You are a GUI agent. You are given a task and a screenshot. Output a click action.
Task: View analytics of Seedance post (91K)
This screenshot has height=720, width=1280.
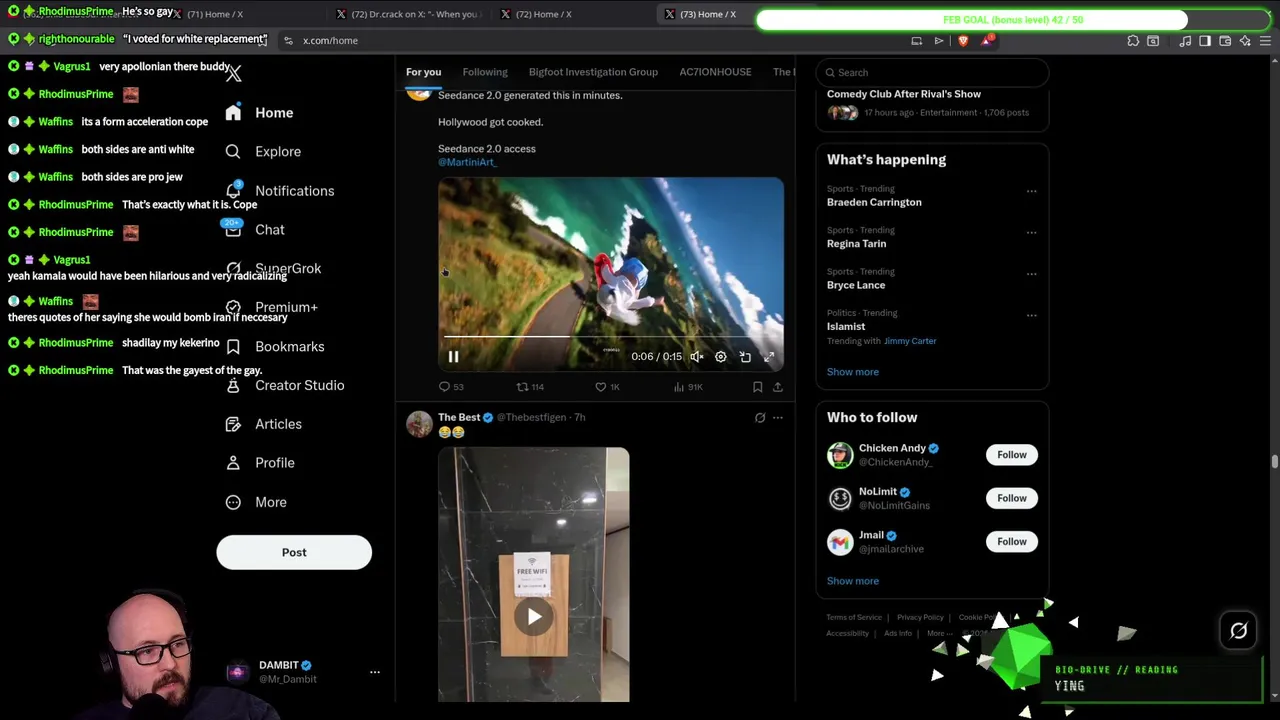click(688, 387)
